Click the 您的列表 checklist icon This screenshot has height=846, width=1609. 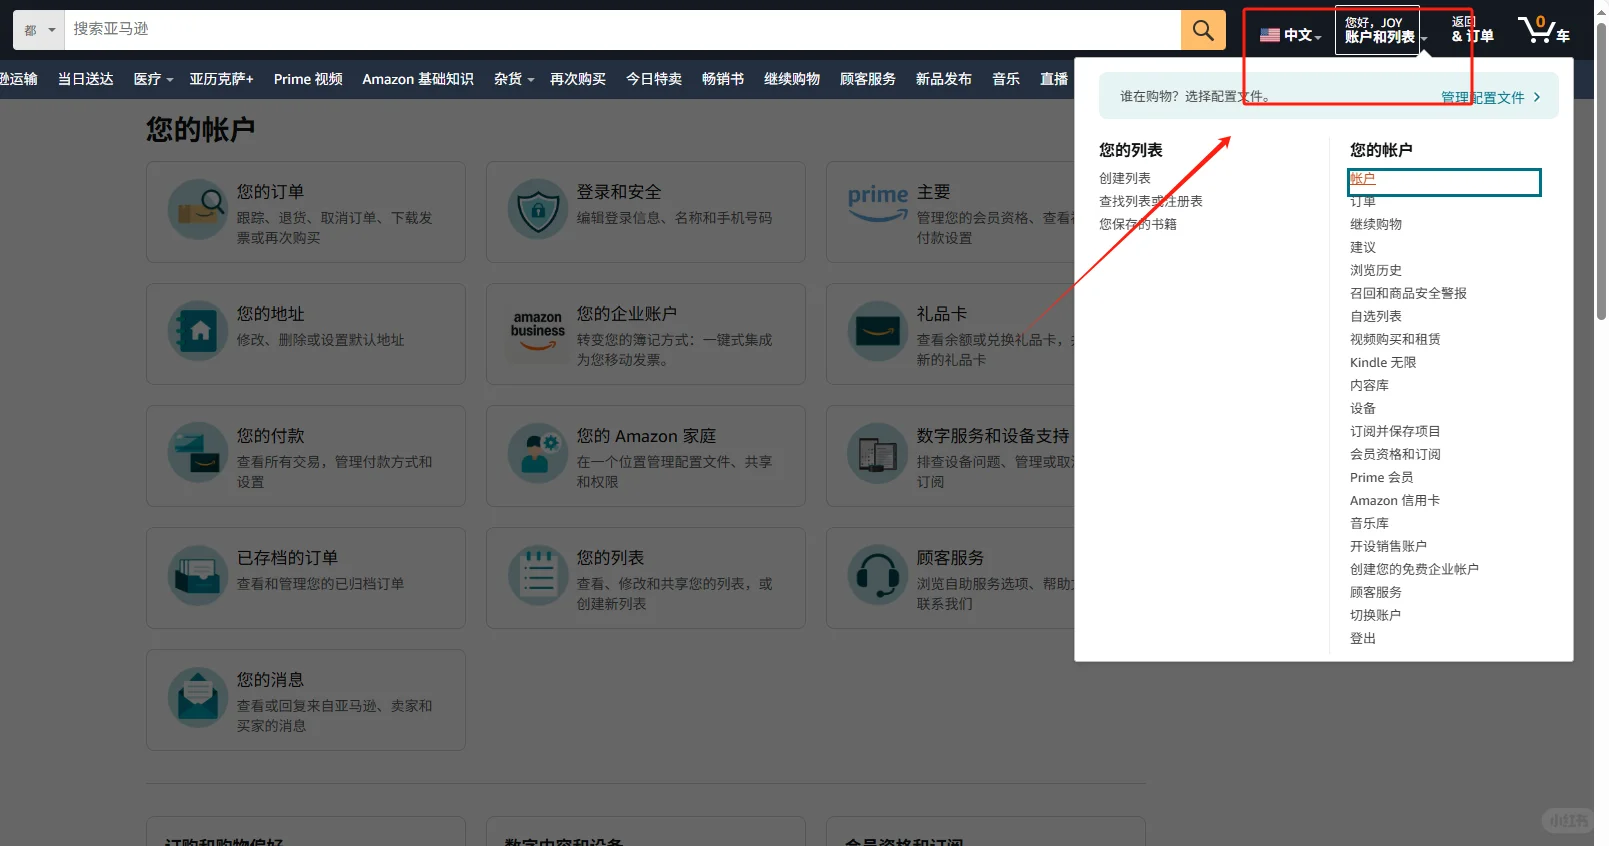click(x=538, y=575)
